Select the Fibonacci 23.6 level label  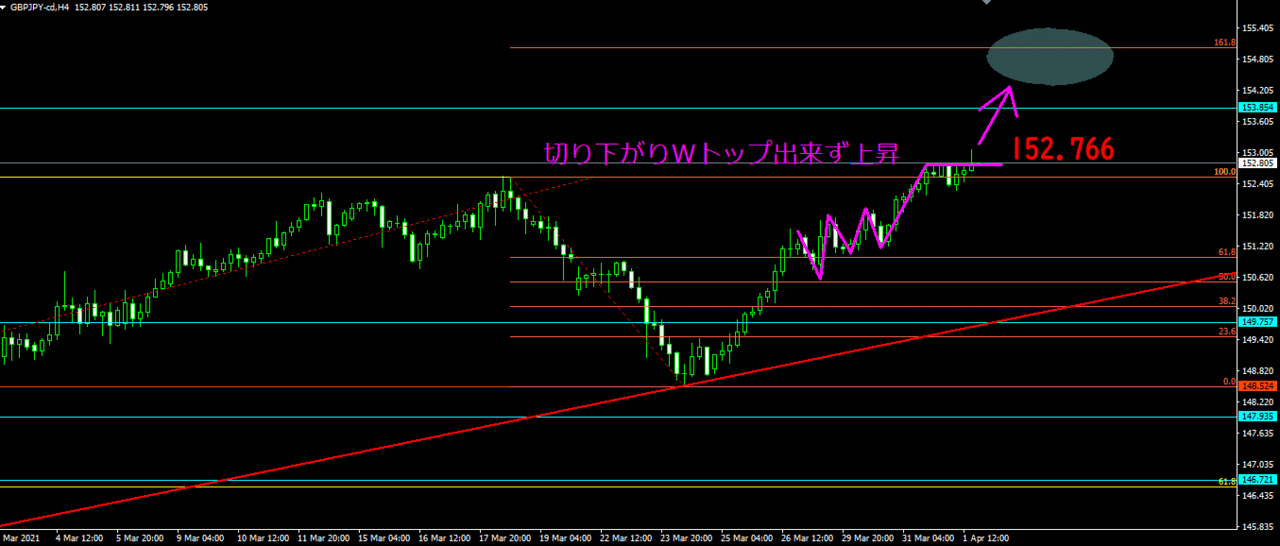[x=1229, y=331]
